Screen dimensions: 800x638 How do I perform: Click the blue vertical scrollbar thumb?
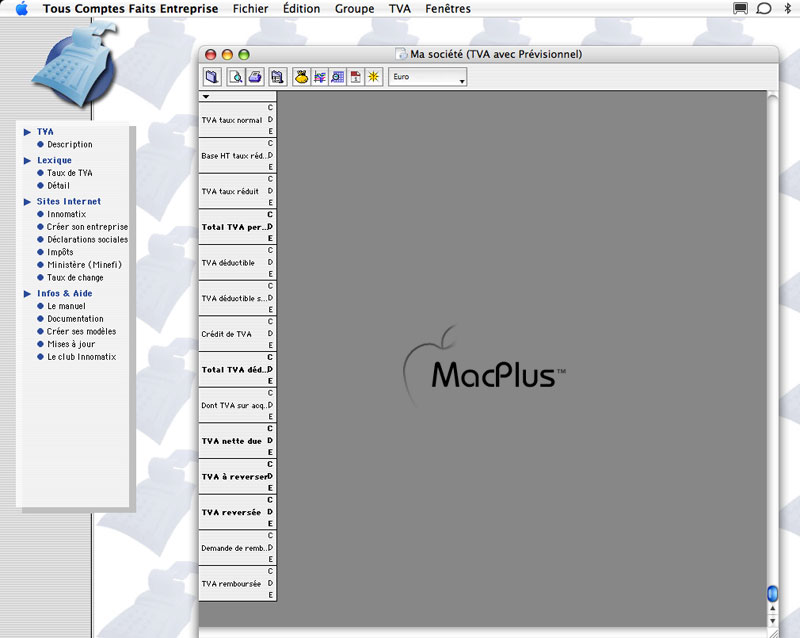tap(772, 594)
